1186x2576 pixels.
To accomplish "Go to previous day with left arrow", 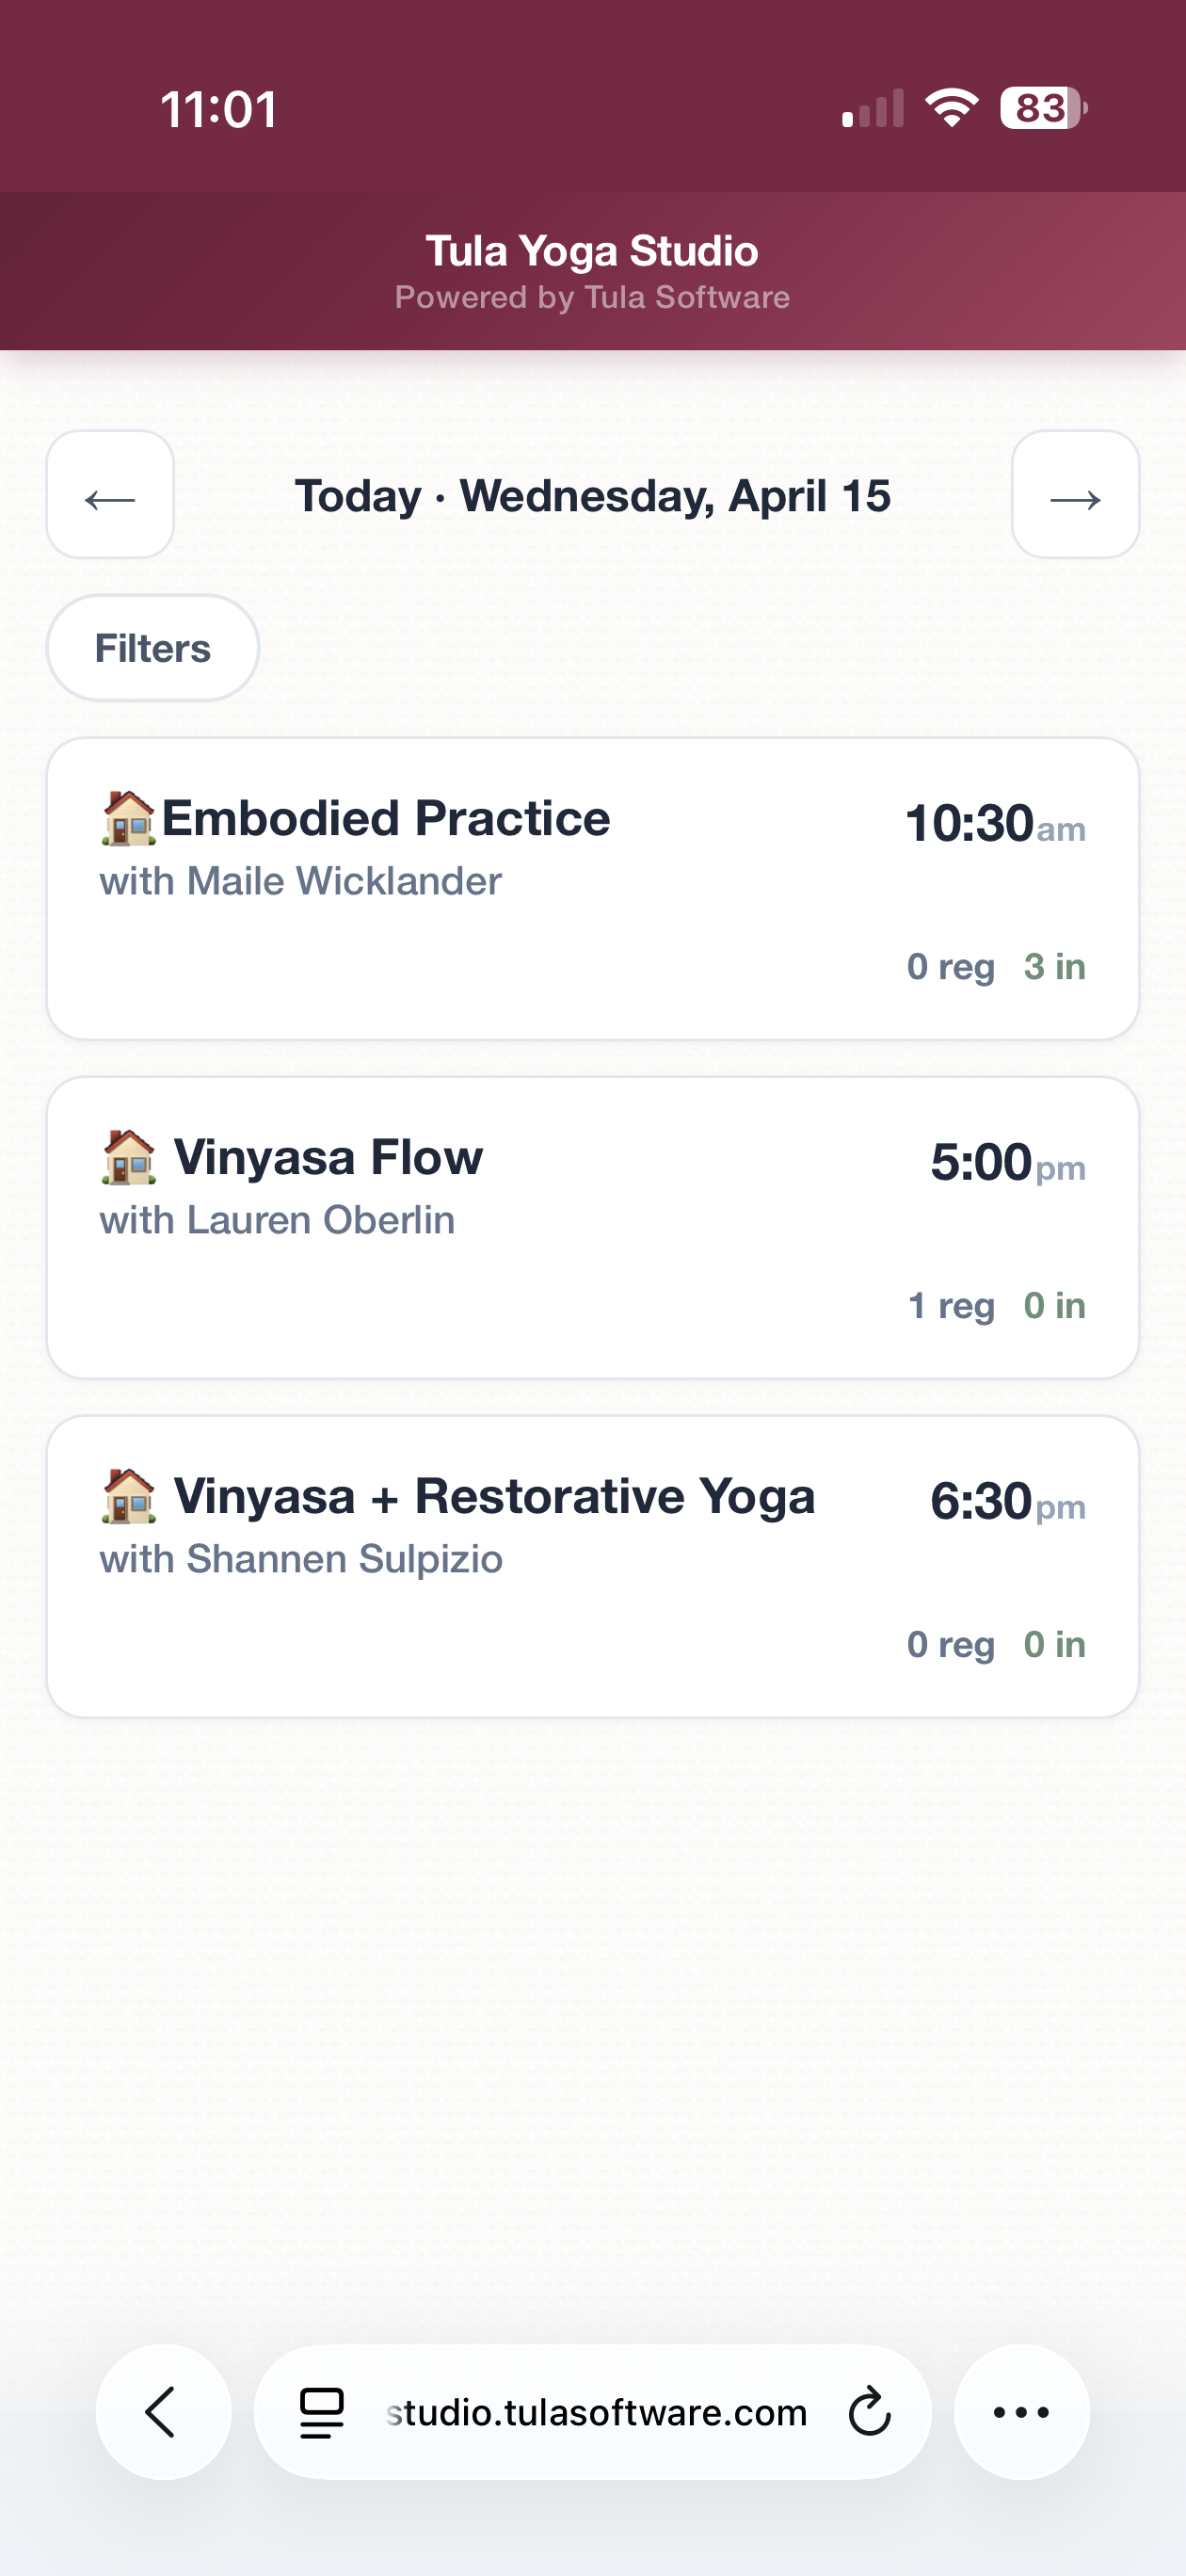I will (110, 495).
